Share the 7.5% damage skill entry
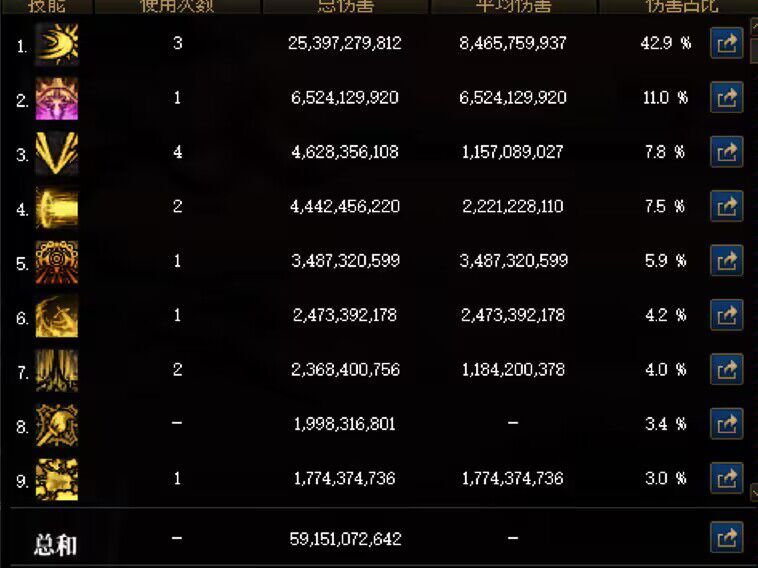 (726, 206)
